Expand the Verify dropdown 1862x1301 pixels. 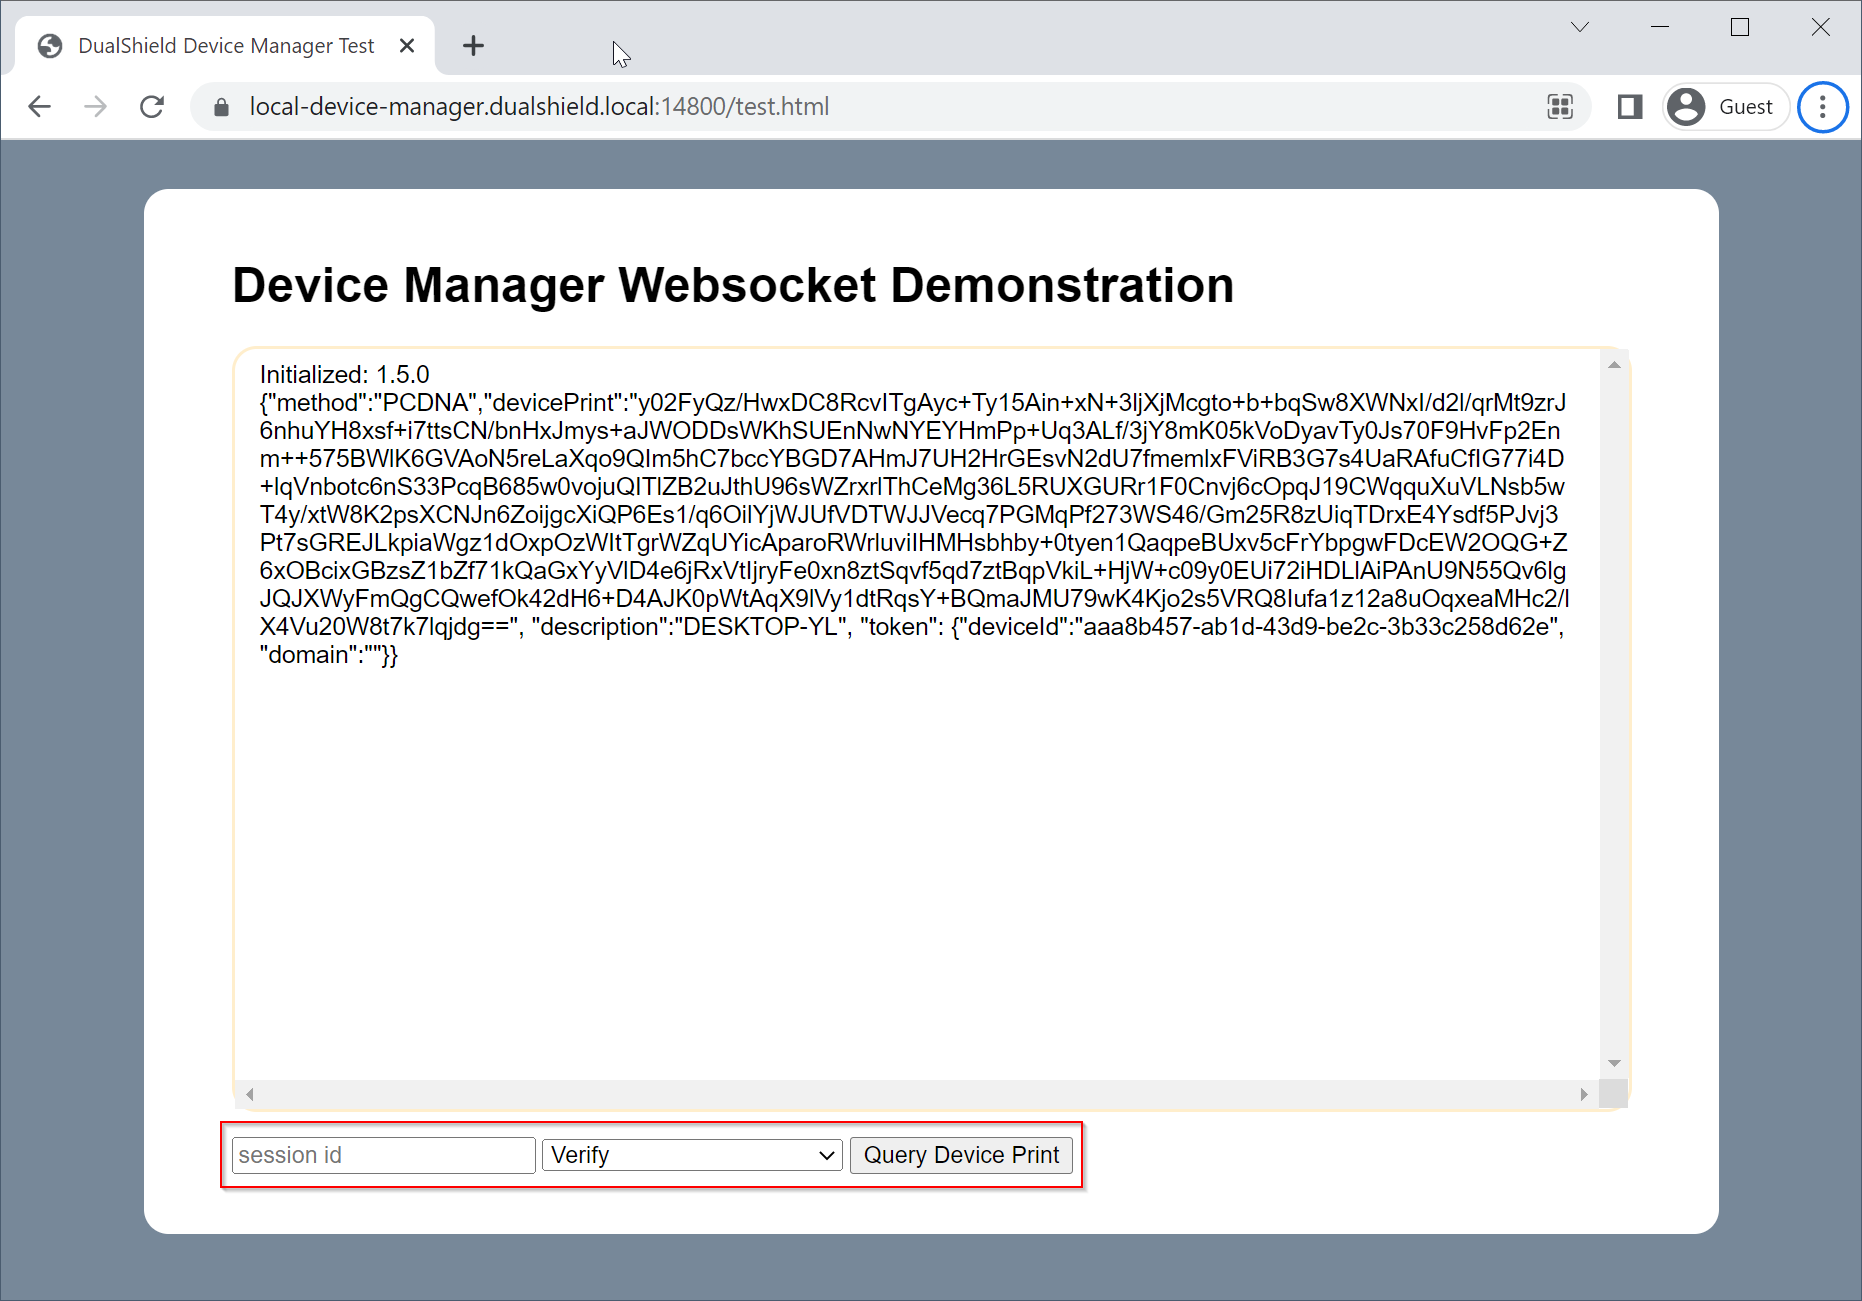click(692, 1155)
